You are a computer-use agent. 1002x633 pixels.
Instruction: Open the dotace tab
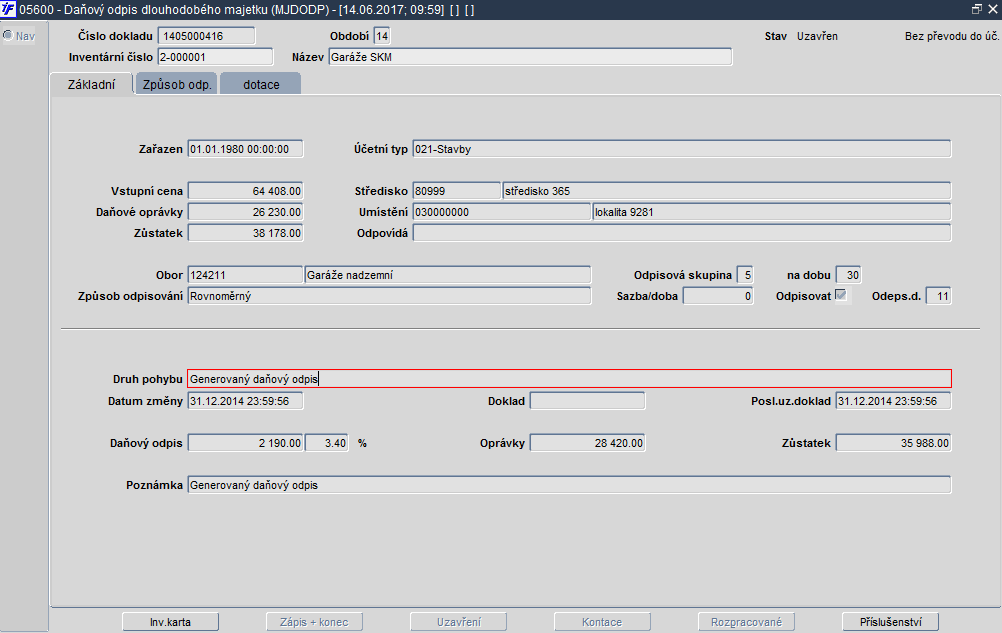click(261, 84)
